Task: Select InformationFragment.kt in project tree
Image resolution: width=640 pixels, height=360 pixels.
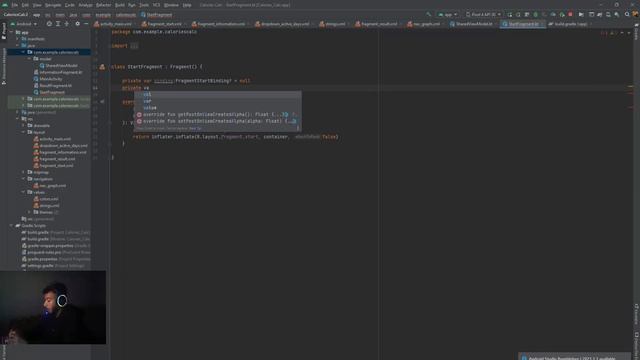Action: [x=58, y=72]
